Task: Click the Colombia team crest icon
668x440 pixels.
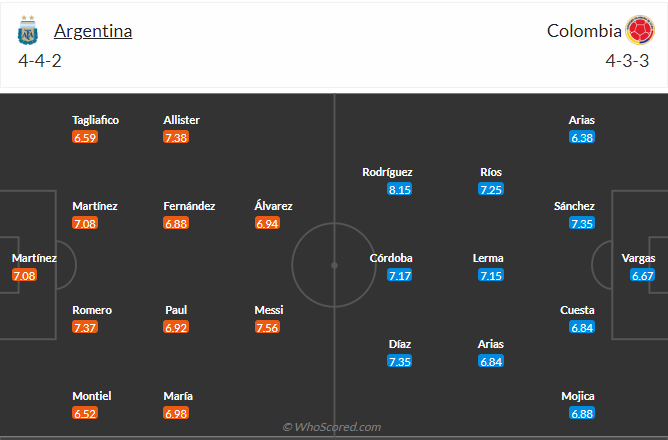Action: click(x=639, y=31)
